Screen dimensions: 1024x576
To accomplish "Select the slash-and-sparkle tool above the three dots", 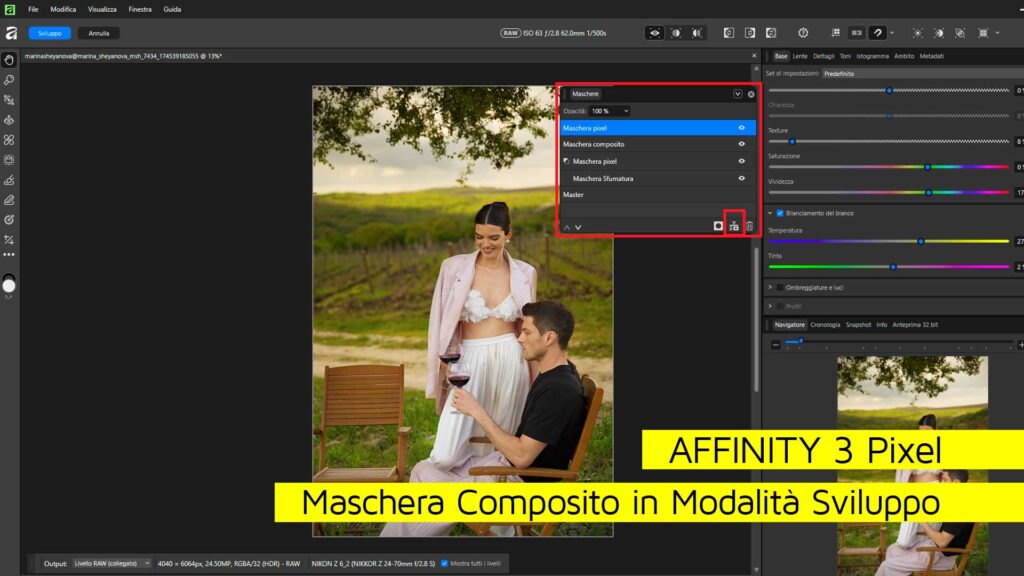I will coord(9,240).
